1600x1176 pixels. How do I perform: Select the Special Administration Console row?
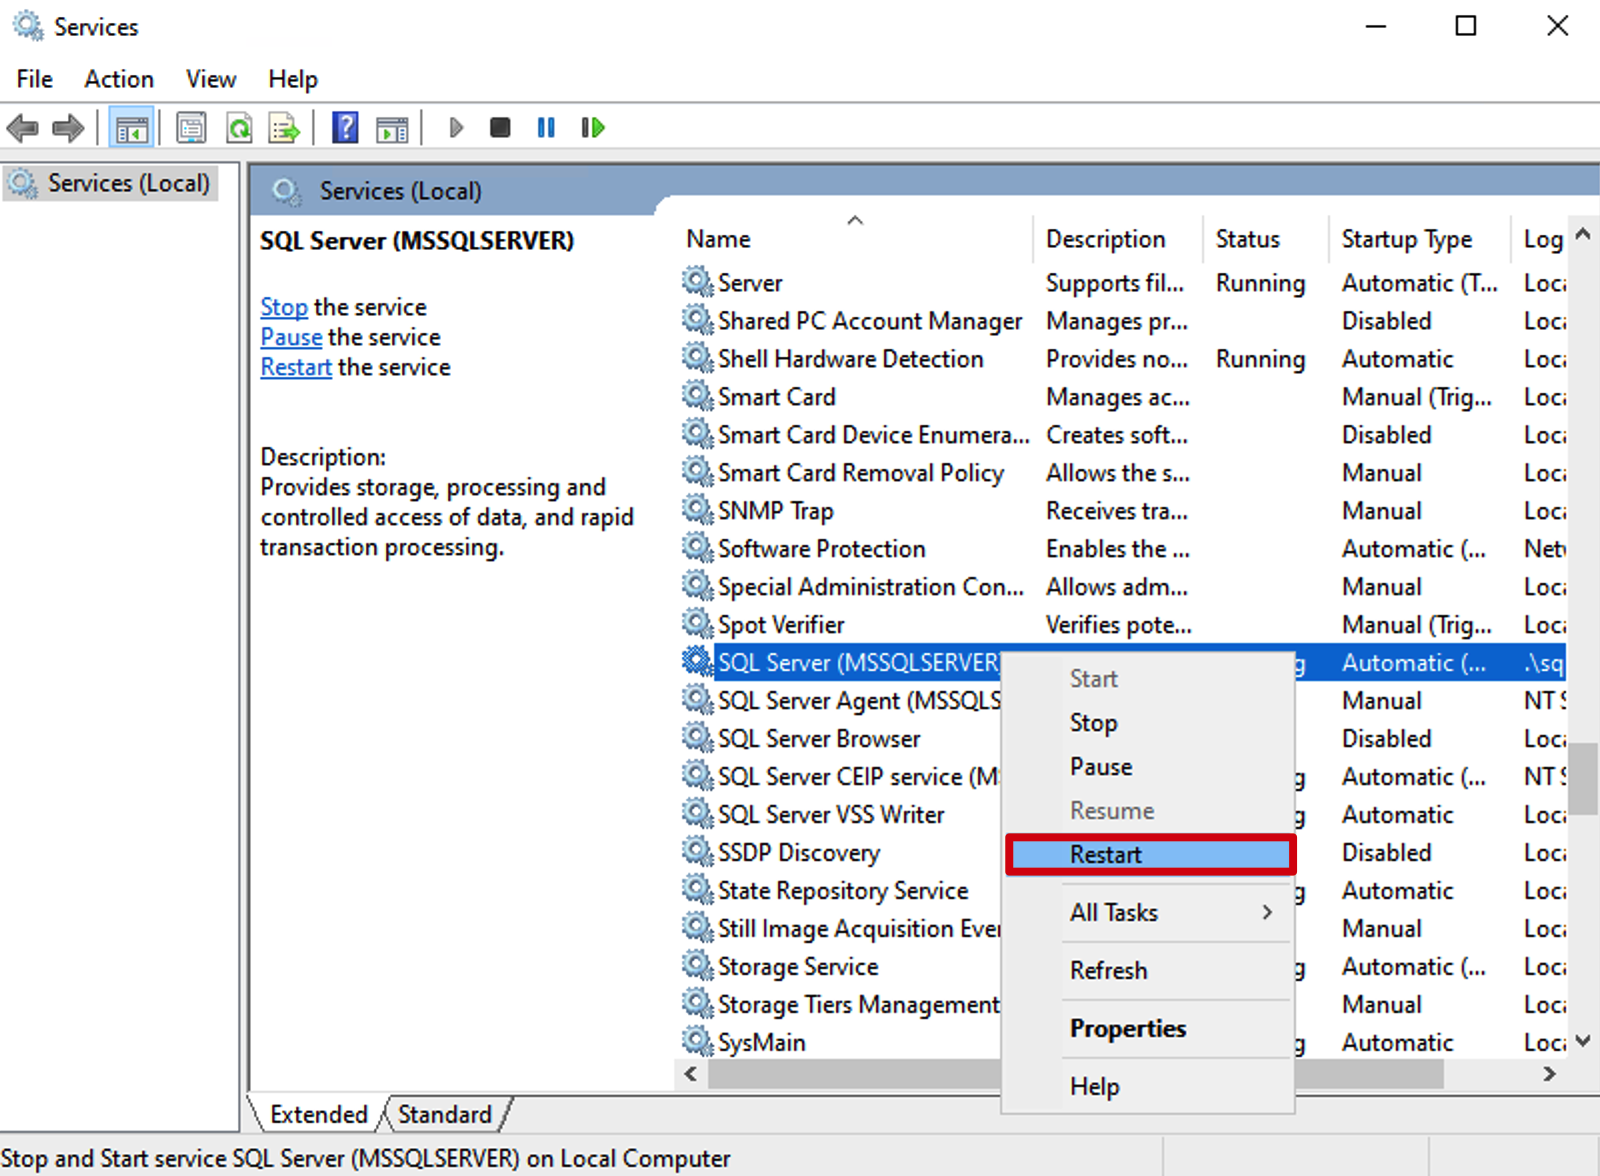click(x=1122, y=586)
